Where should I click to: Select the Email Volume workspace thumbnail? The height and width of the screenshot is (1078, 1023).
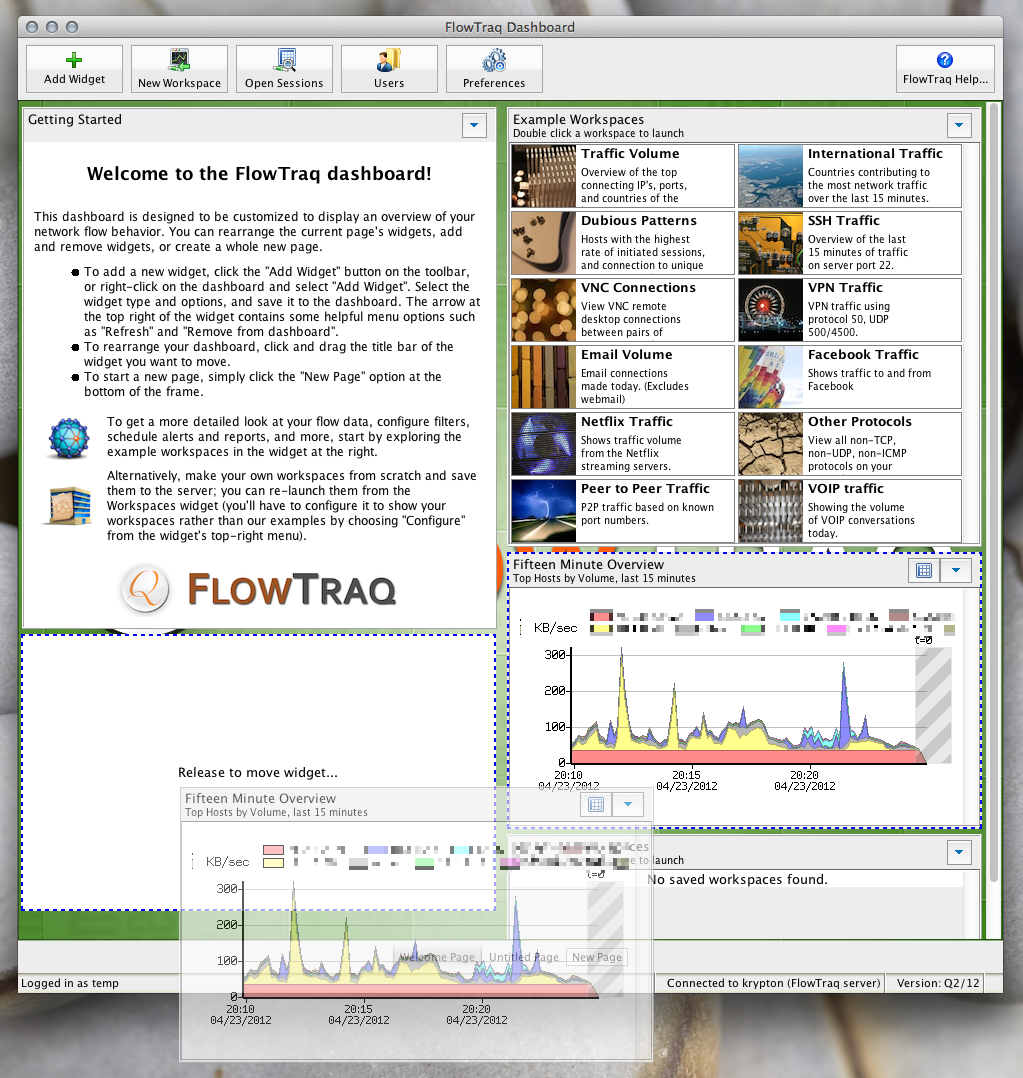(543, 377)
